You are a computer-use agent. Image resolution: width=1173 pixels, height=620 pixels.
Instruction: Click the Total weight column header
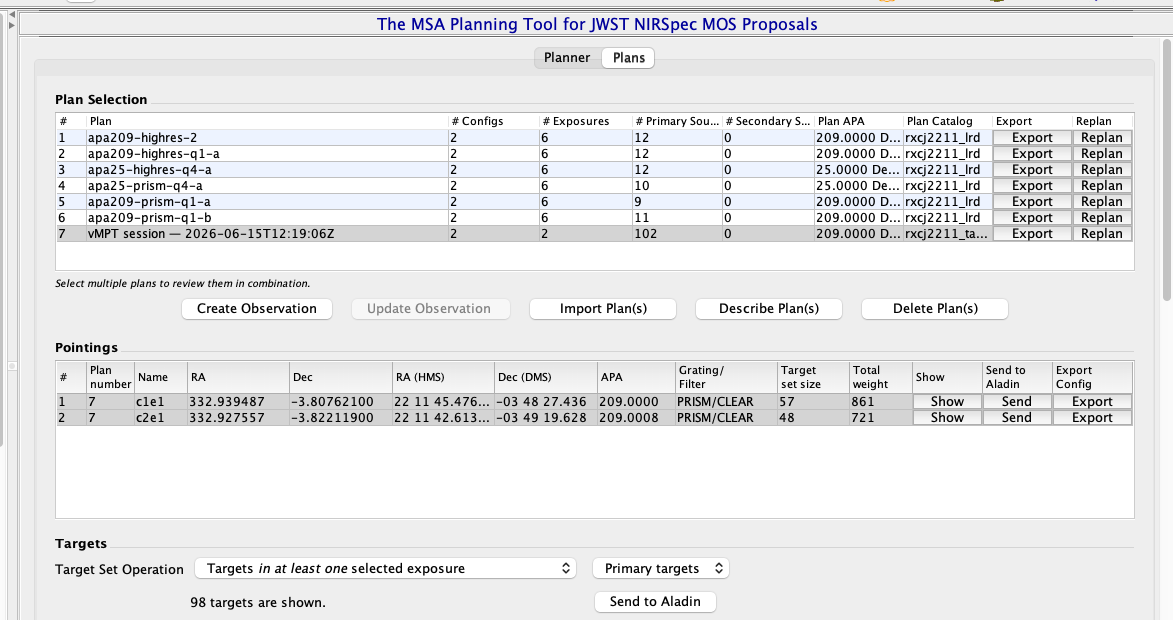click(x=880, y=377)
